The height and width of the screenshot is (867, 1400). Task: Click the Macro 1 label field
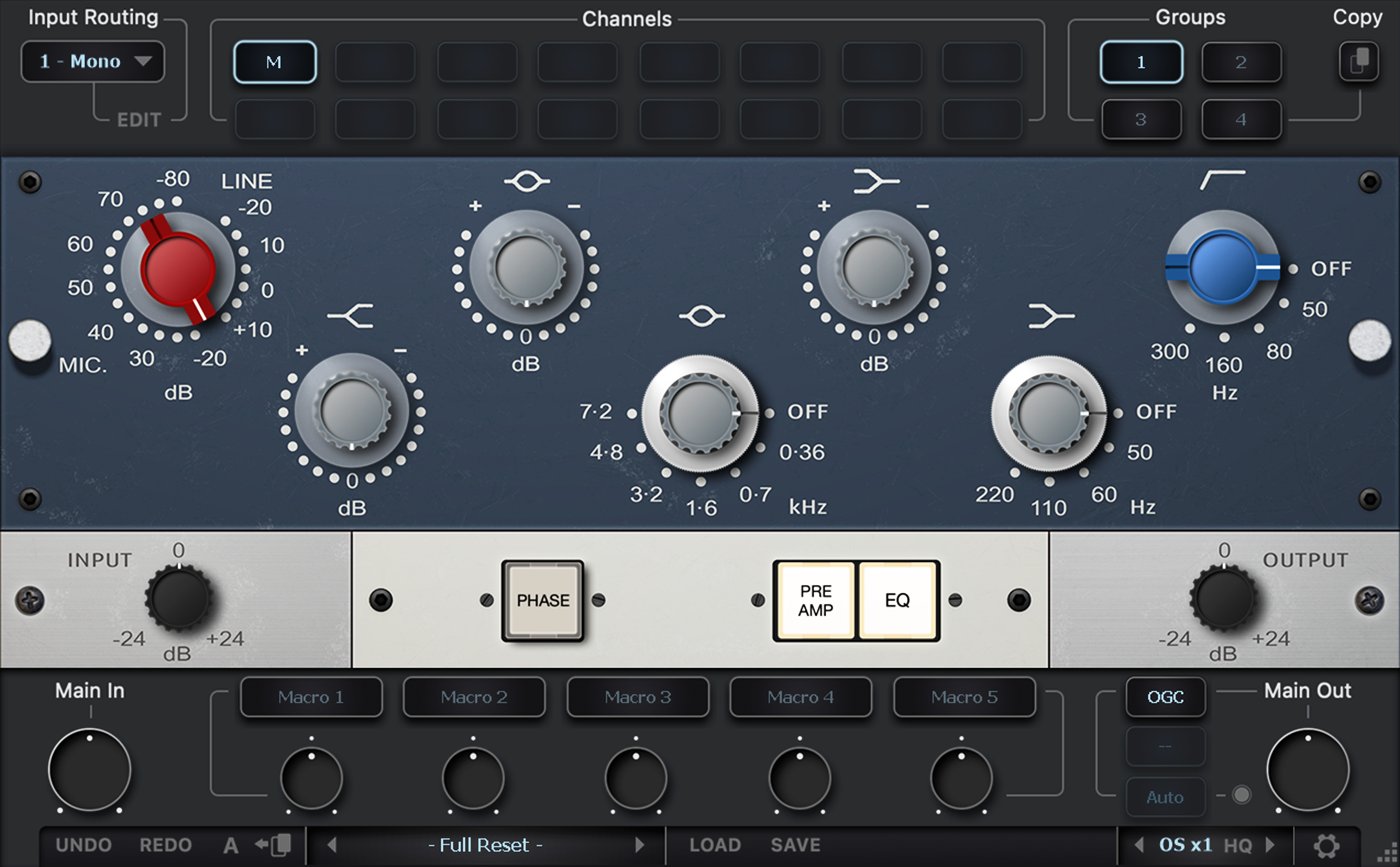(x=311, y=697)
